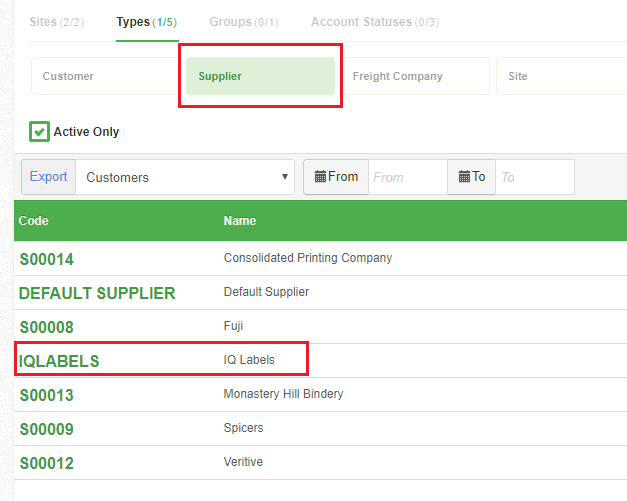The height and width of the screenshot is (501, 627).
Task: Select the Spicers name cell
Action: 244,428
